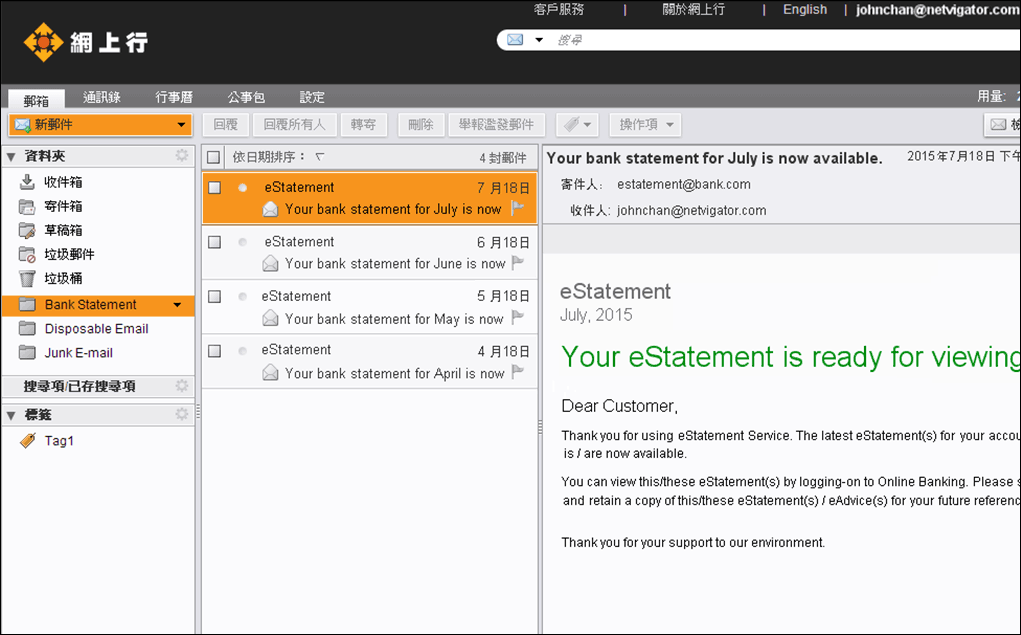
Task: Switch to 通訊錄 tab
Action: click(x=102, y=97)
